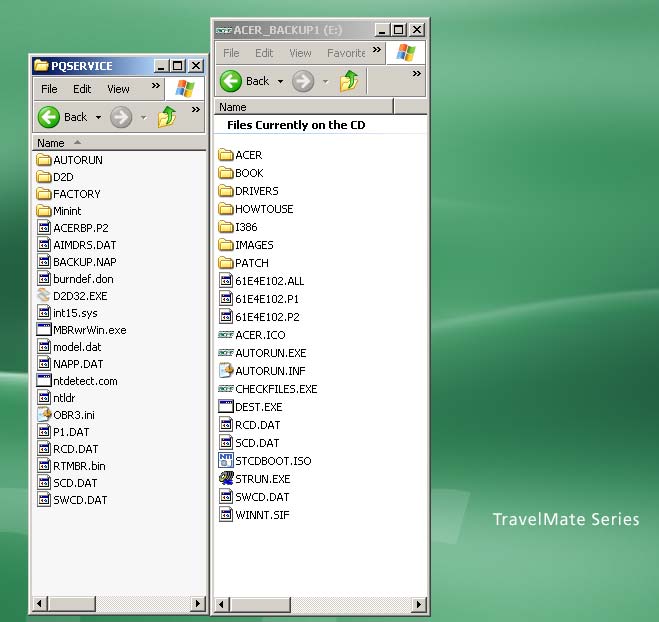Screen dimensions: 659x622
Task: Click horizontal scrollbar thumb in PQSERVICE window
Action: click(x=72, y=604)
